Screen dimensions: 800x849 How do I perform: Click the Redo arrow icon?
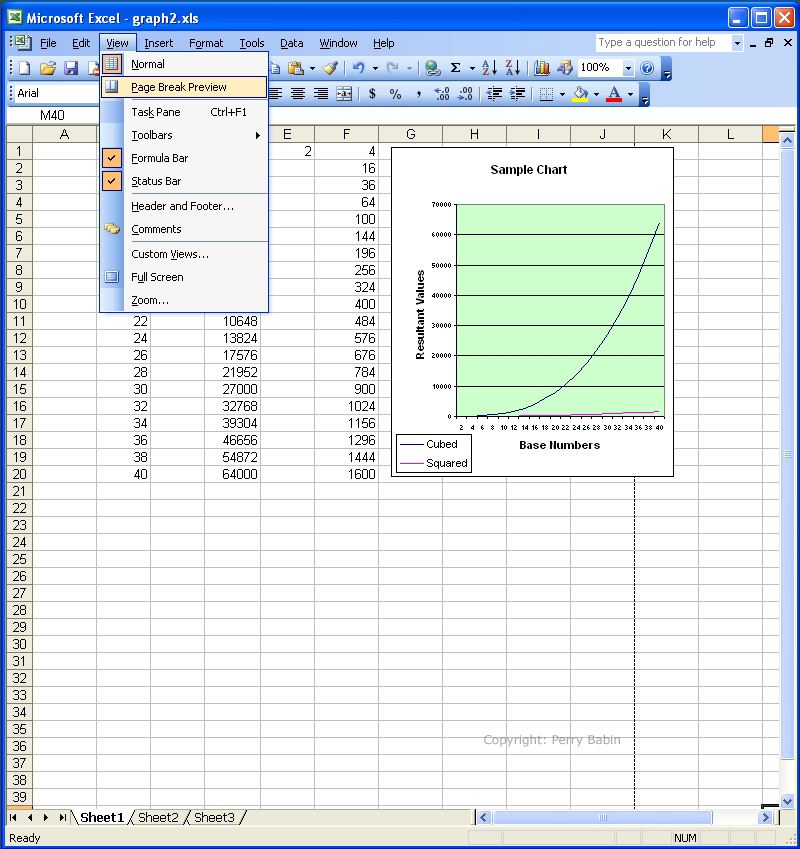point(392,68)
